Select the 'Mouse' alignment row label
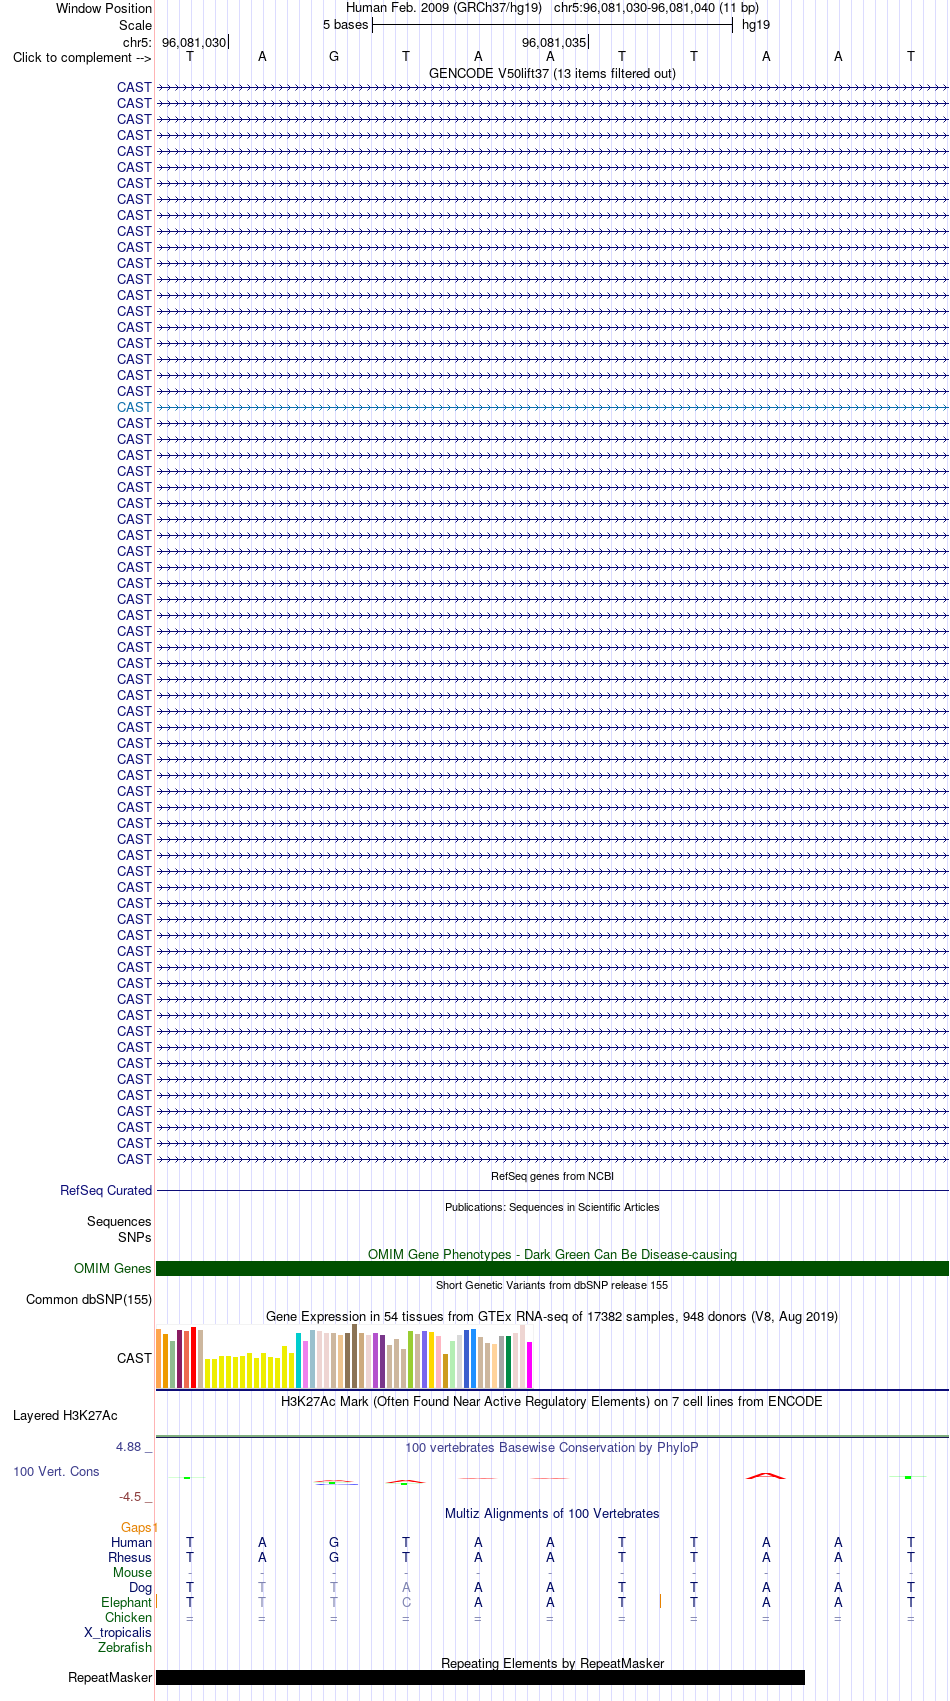Viewport: 950px width, 1701px height. 132,1572
